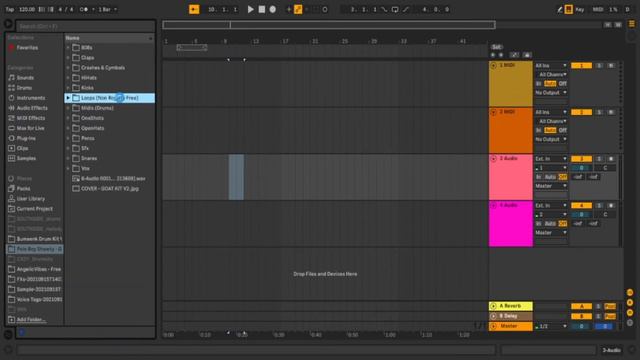Toggle track activator 1 on 1 MIDI
The height and width of the screenshot is (360, 640).
tap(581, 66)
